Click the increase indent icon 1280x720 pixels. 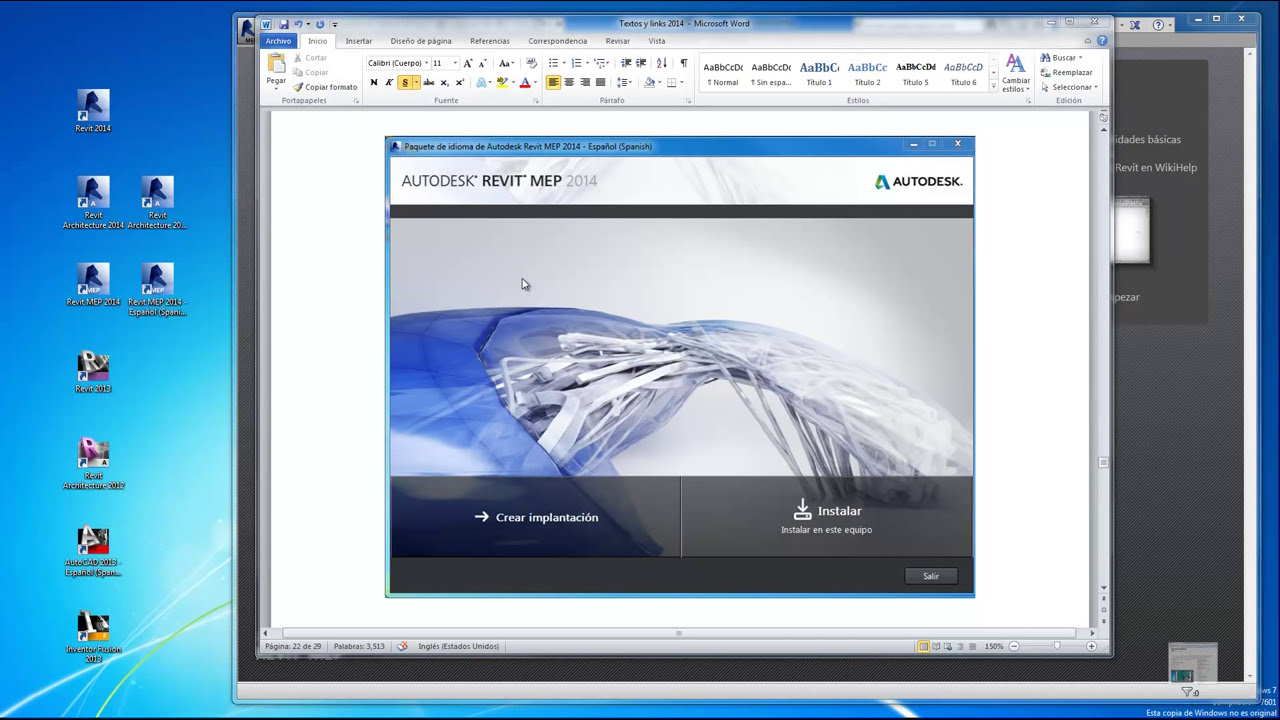pyautogui.click(x=642, y=63)
